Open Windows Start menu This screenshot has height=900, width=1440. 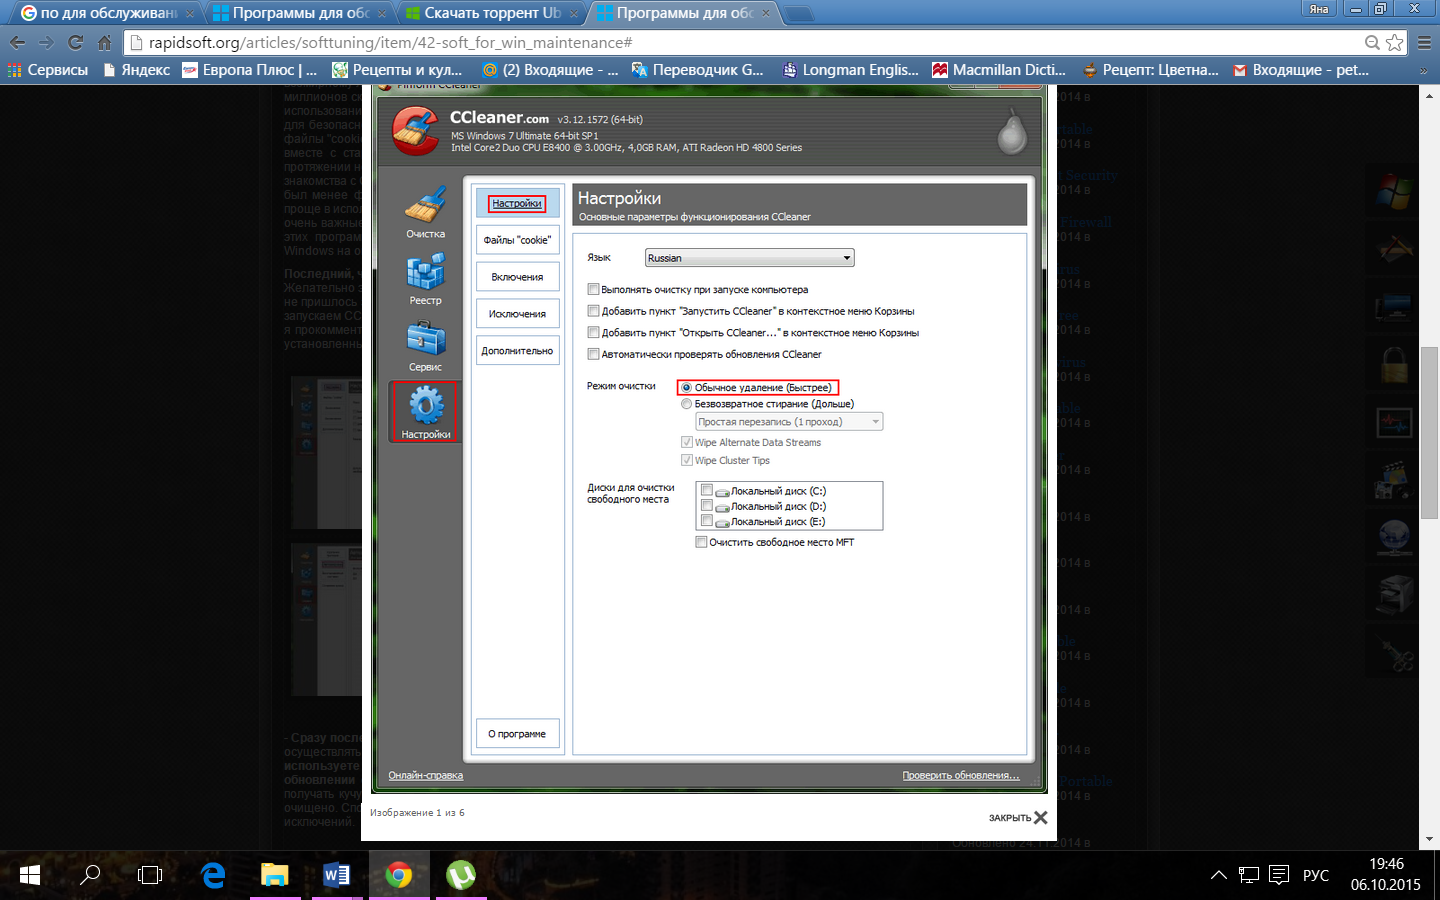(x=30, y=875)
